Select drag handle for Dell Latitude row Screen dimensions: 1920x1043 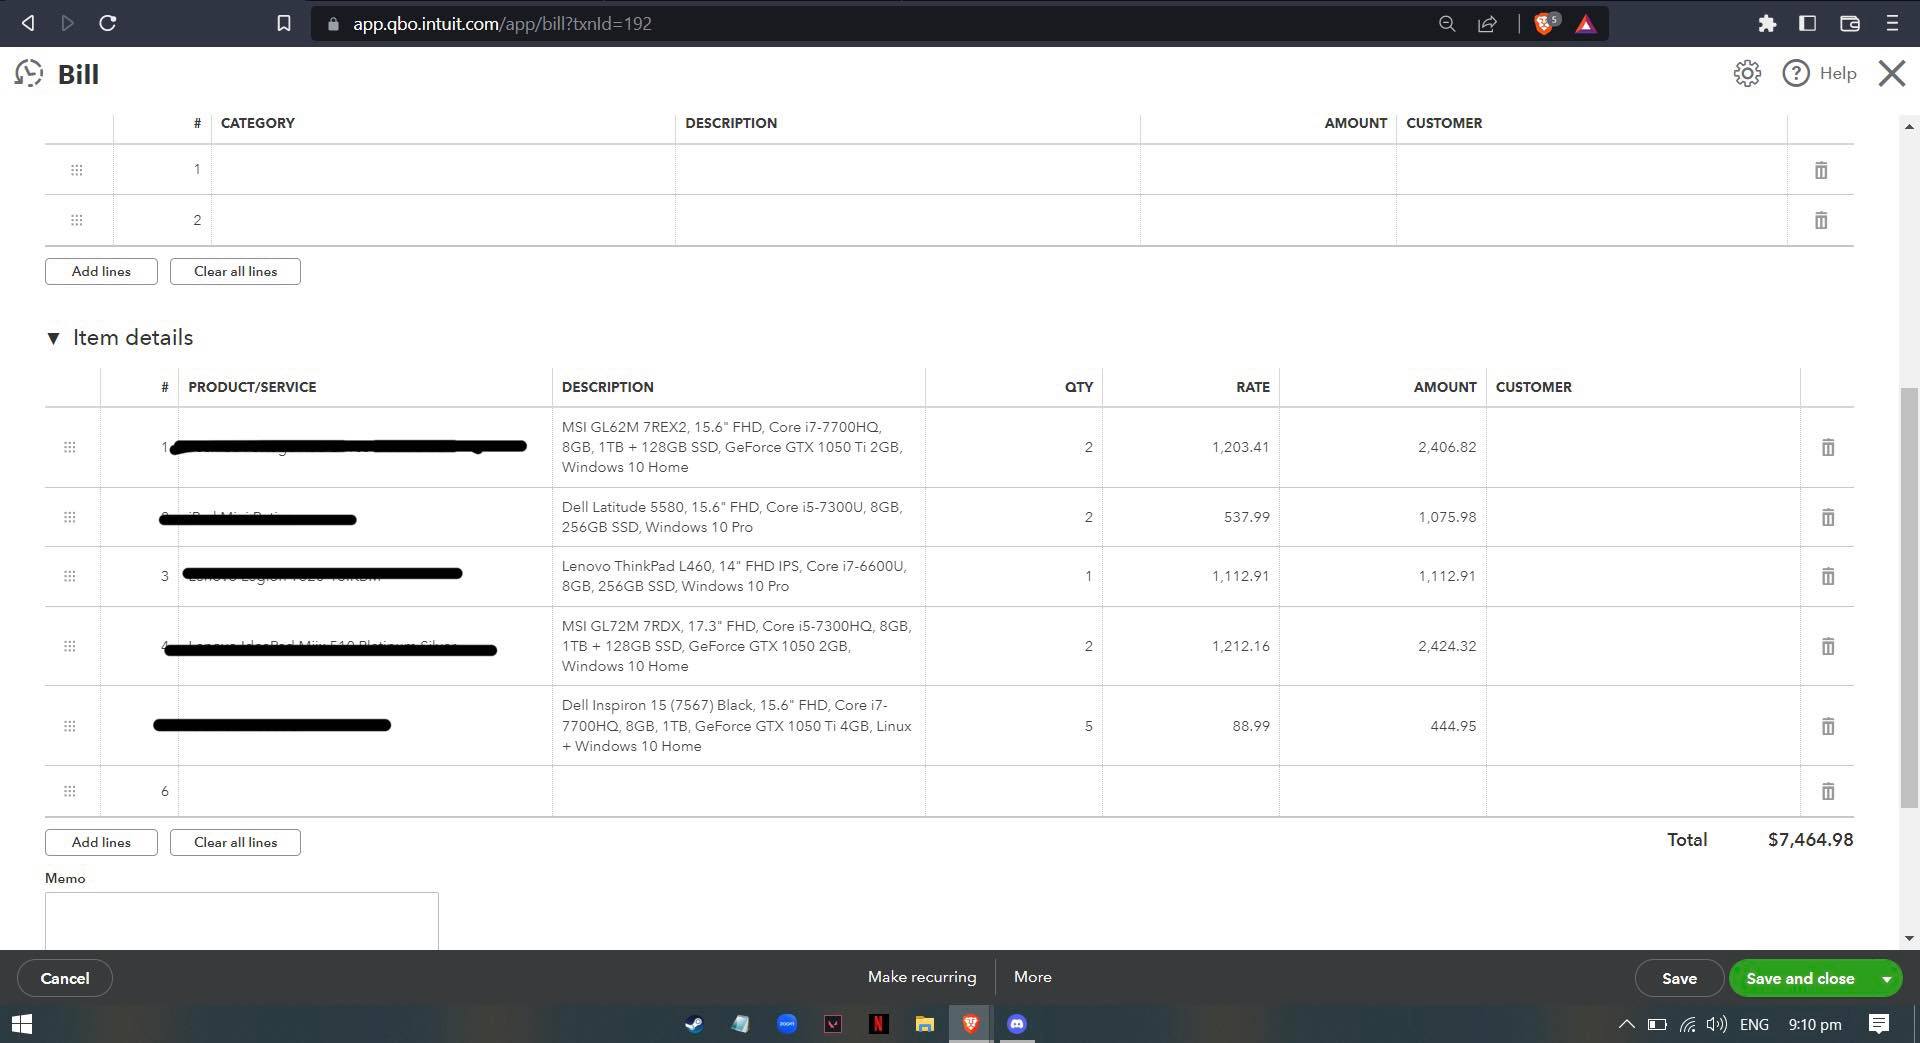pos(69,517)
